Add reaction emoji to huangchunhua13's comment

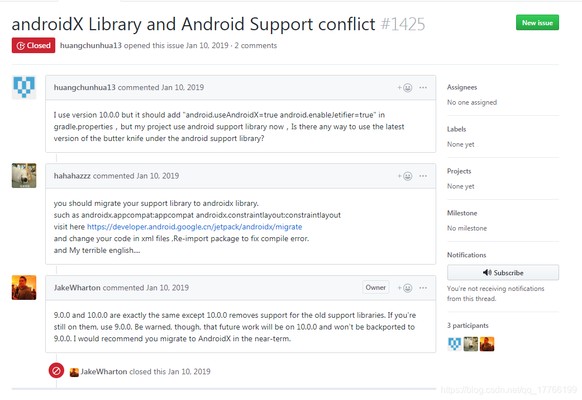(x=405, y=88)
